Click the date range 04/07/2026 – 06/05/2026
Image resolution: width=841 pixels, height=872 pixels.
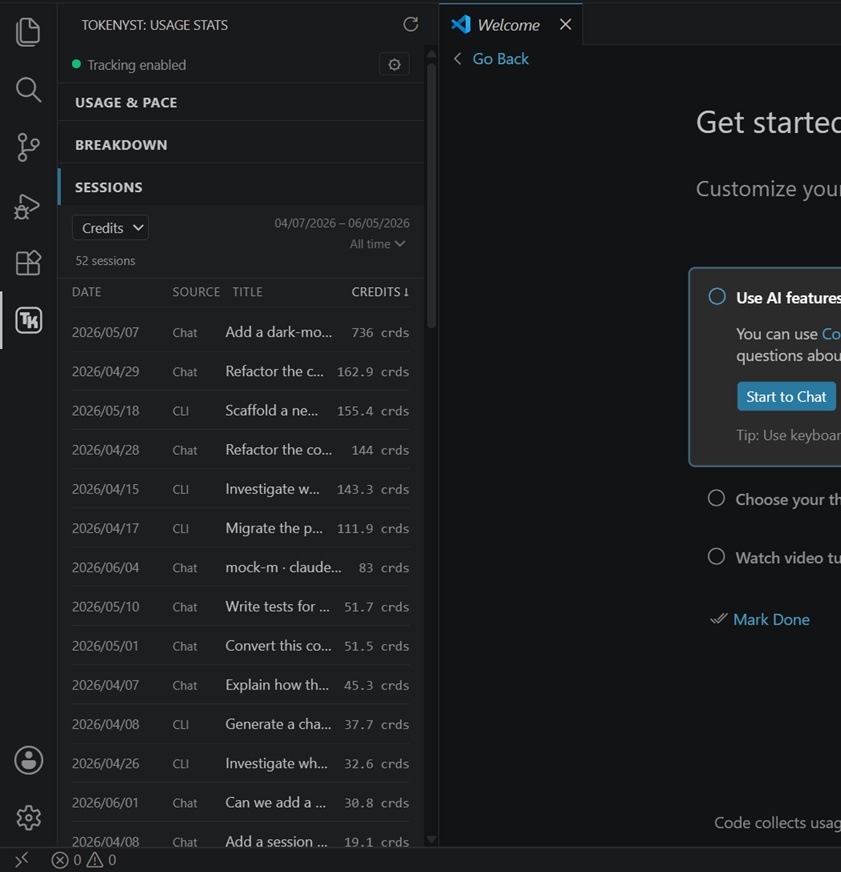coord(342,223)
